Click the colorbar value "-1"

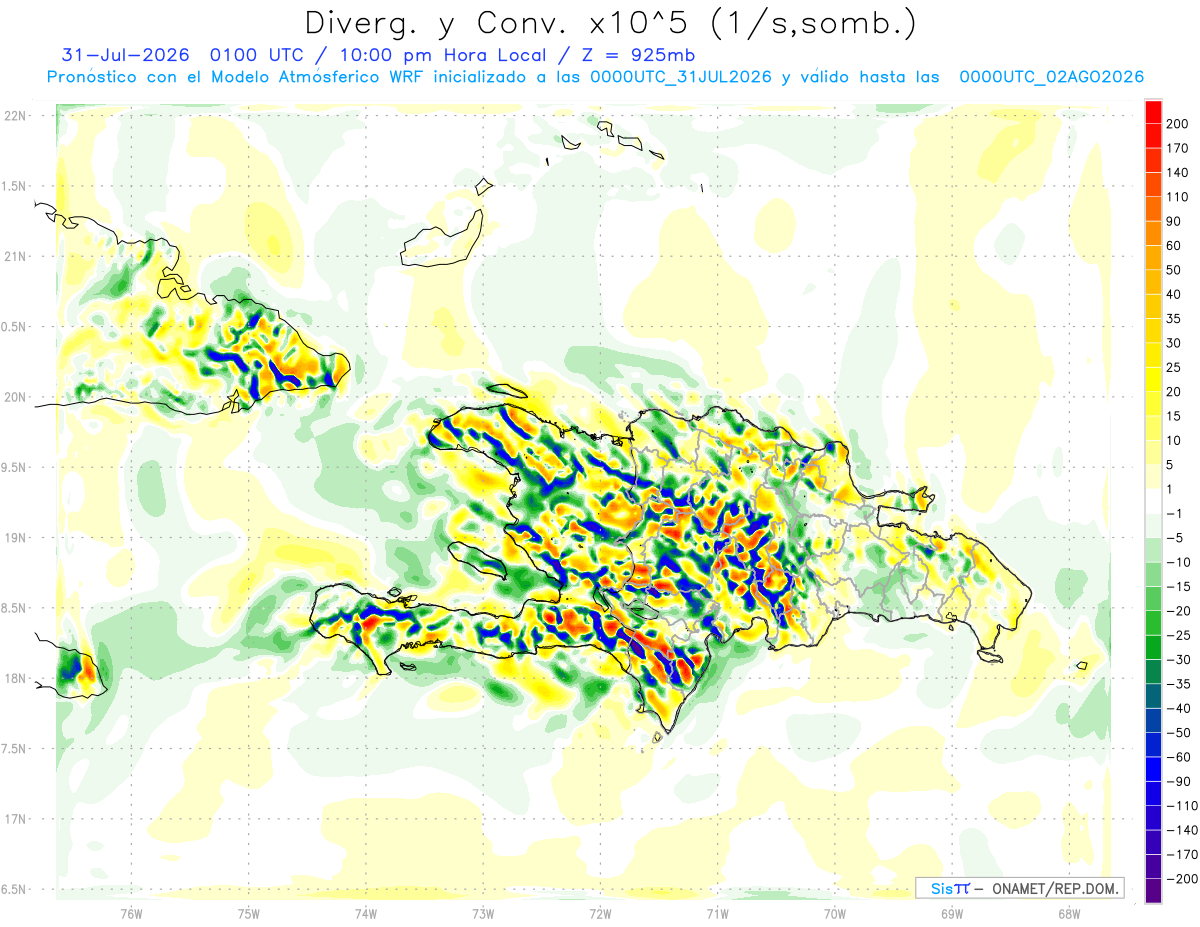coord(1174,513)
